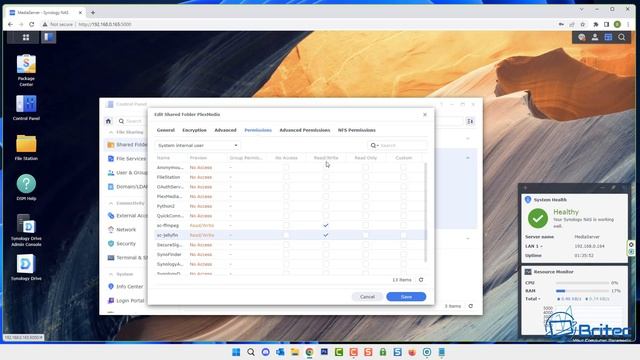Uncheck Read/Write for sc-jellyfin
This screenshot has height=360, width=640.
326,235
